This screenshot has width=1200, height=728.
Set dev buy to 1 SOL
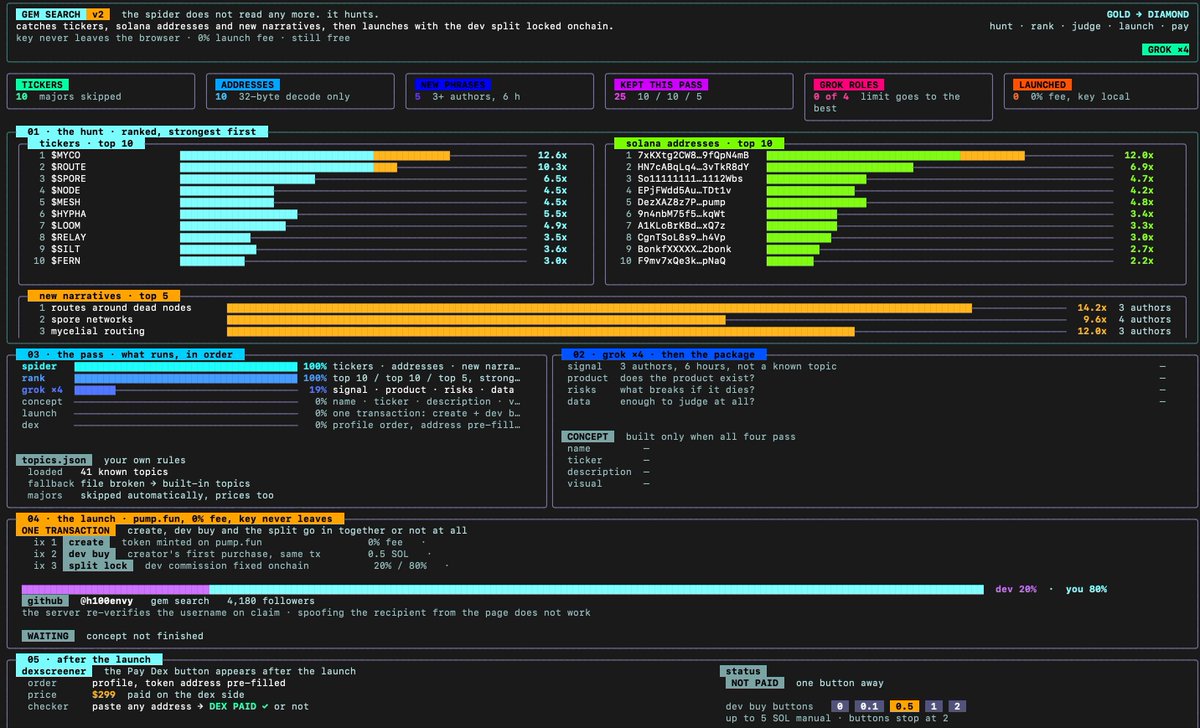point(932,707)
